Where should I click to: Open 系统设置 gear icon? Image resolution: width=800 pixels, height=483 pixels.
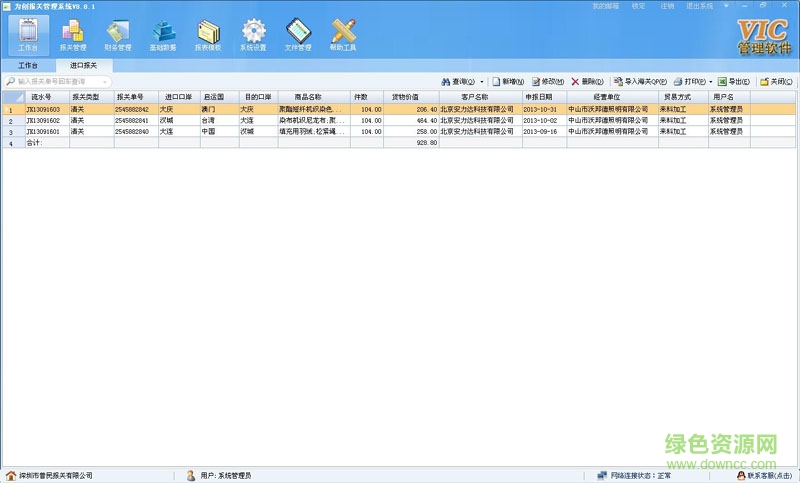pos(253,35)
